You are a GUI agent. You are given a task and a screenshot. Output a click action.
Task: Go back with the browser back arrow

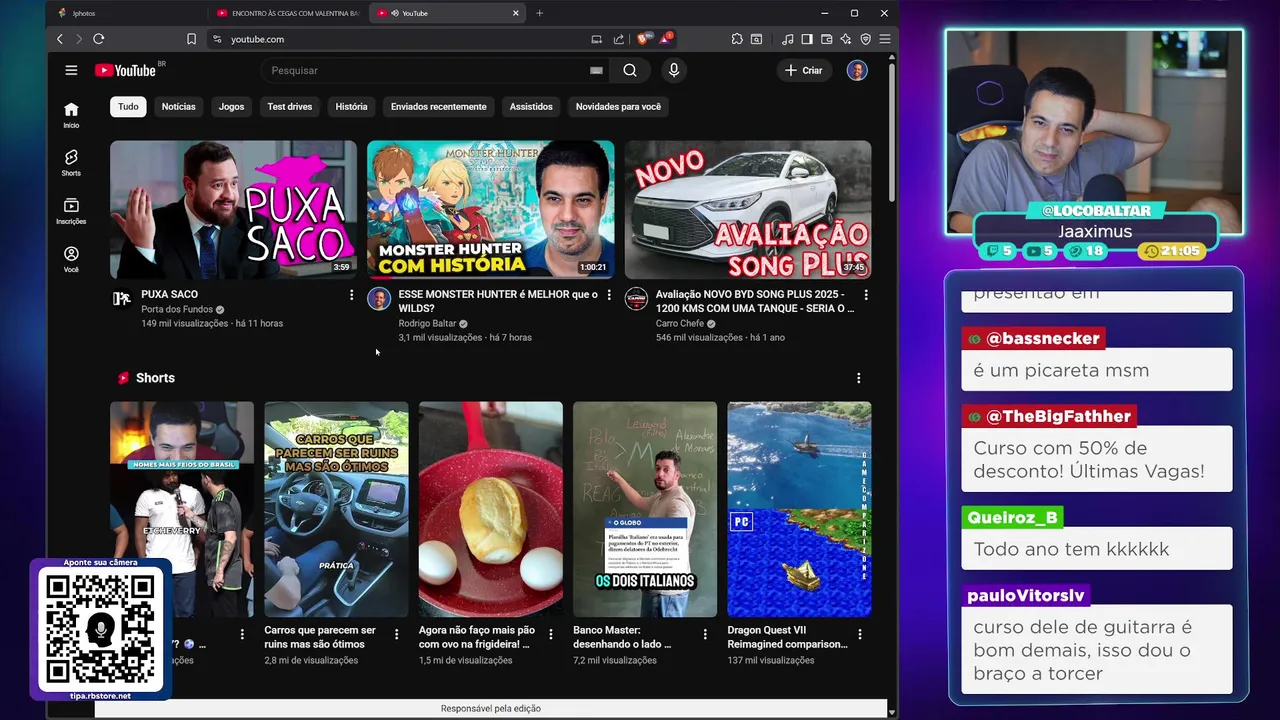(x=59, y=39)
